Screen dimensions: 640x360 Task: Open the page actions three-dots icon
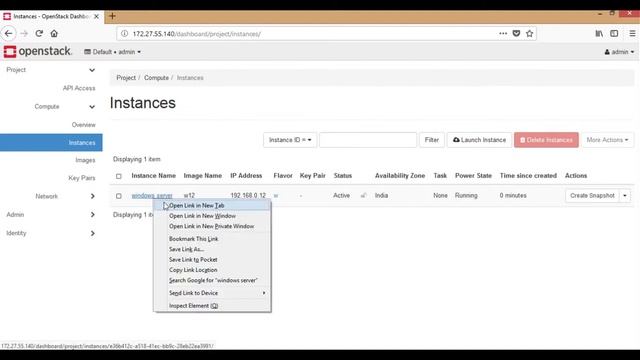[503, 33]
